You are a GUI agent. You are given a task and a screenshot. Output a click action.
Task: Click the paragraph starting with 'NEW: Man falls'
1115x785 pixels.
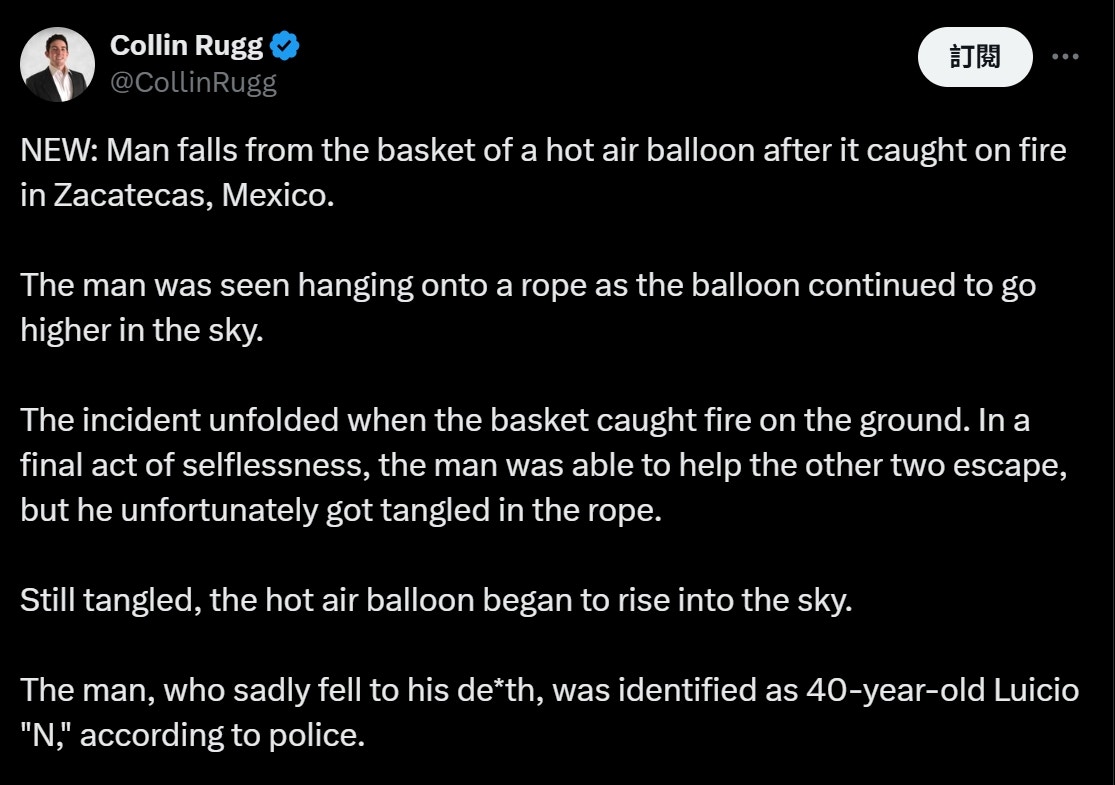(543, 173)
